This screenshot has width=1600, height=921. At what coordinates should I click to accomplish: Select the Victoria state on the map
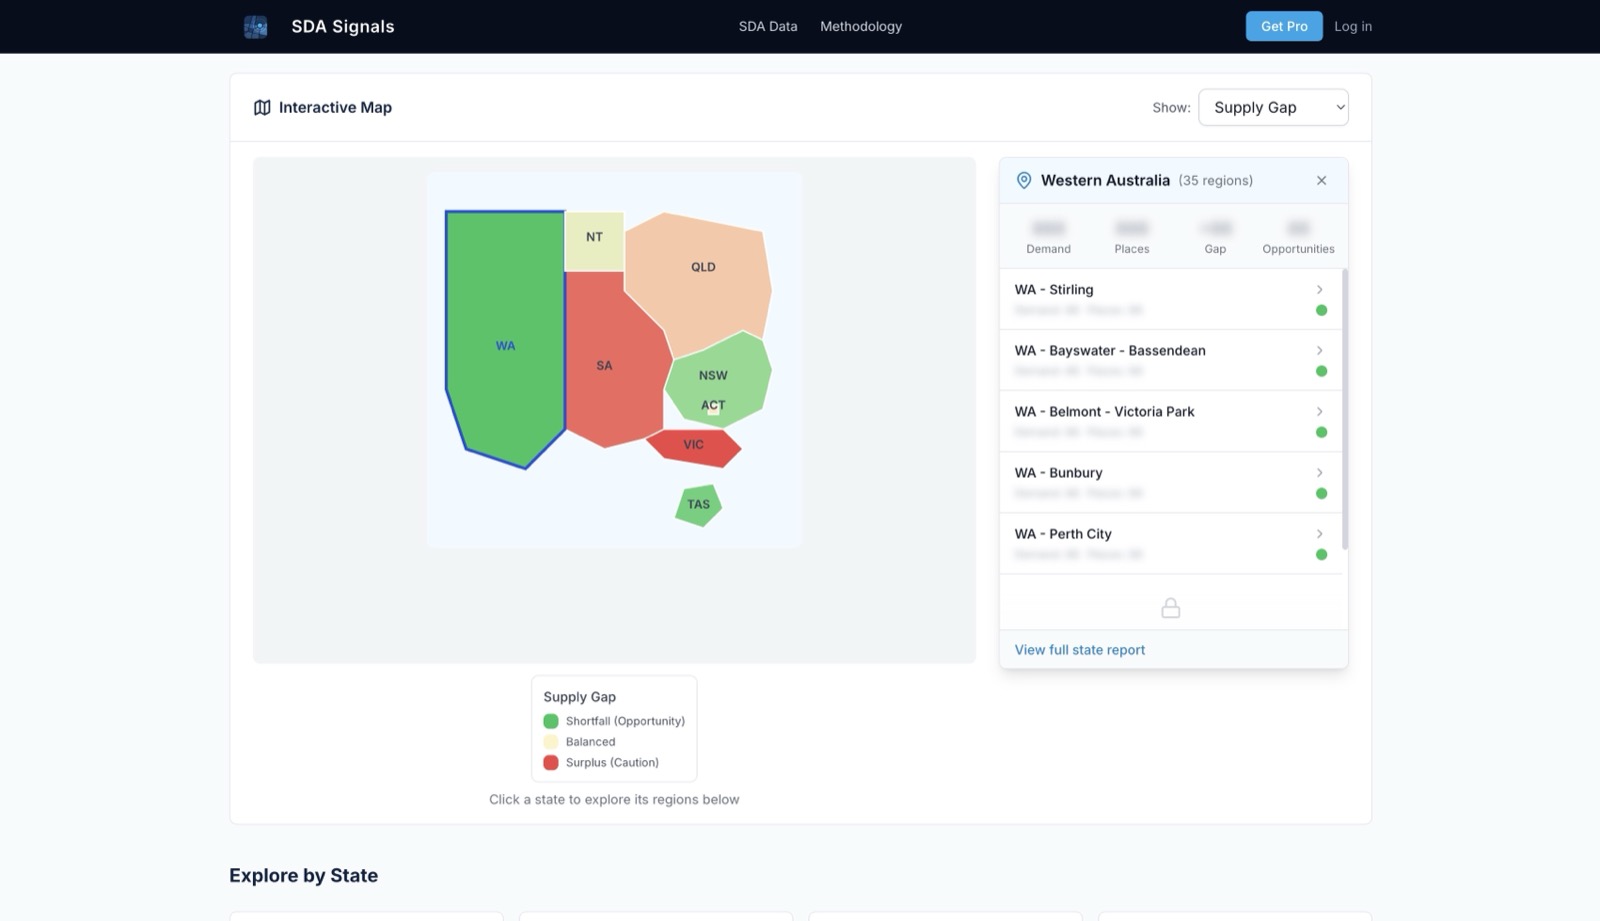coord(694,446)
